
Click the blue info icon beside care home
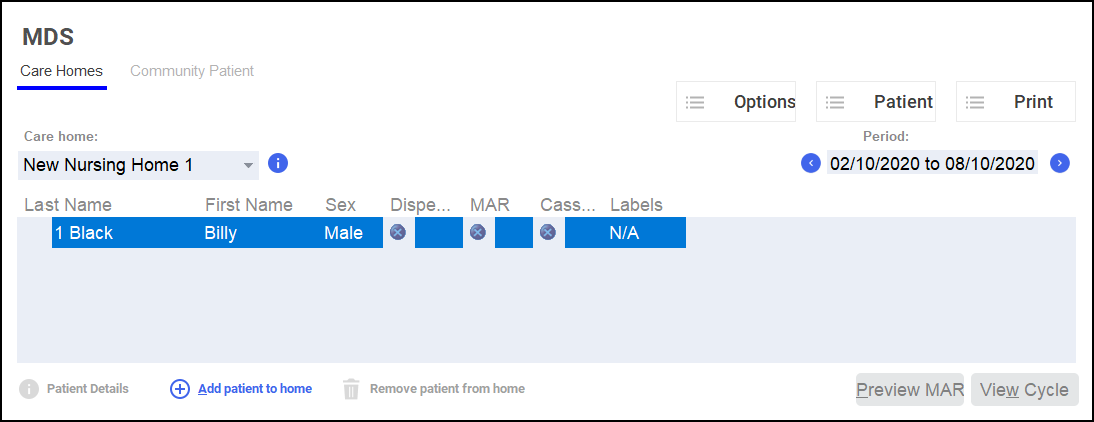point(278,163)
